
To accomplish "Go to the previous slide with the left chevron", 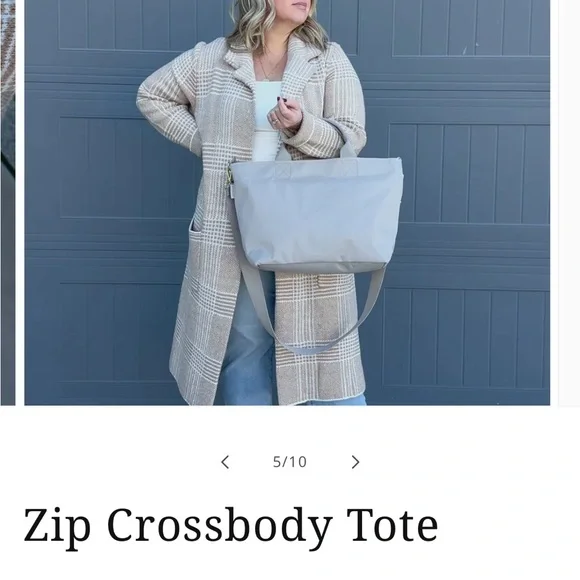I will (x=225, y=462).
